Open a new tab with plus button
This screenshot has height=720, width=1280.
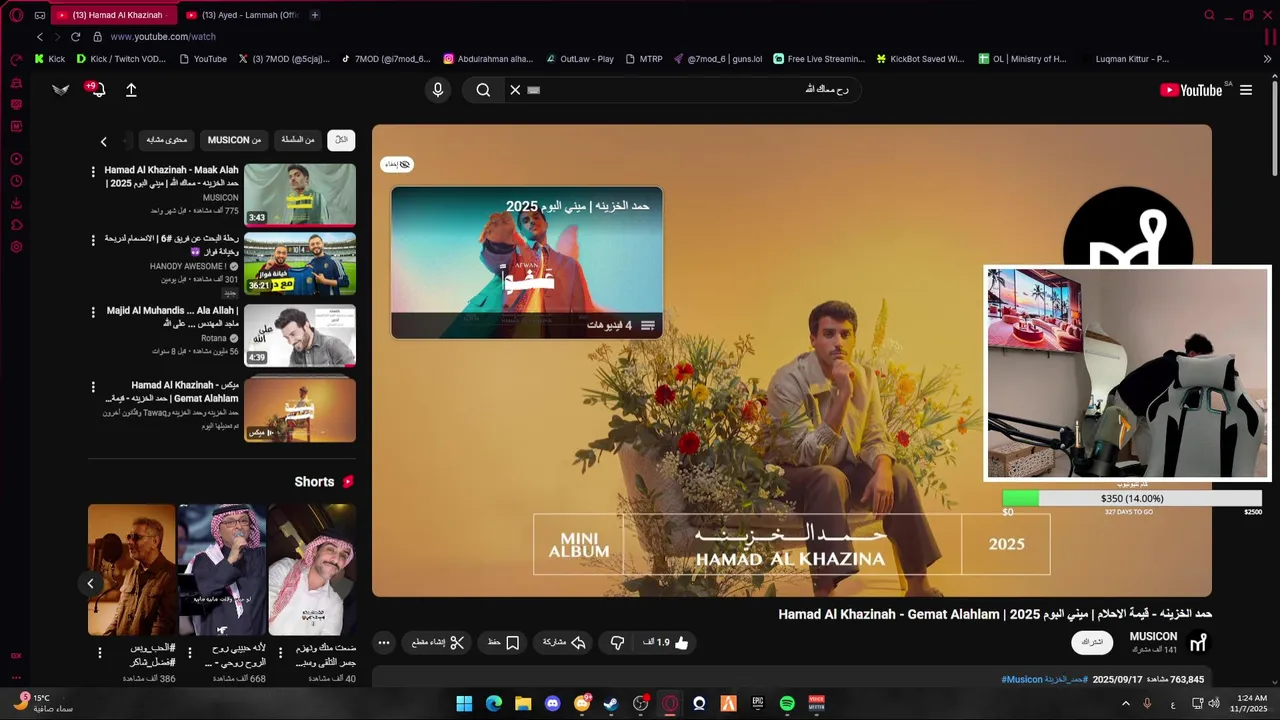point(314,15)
